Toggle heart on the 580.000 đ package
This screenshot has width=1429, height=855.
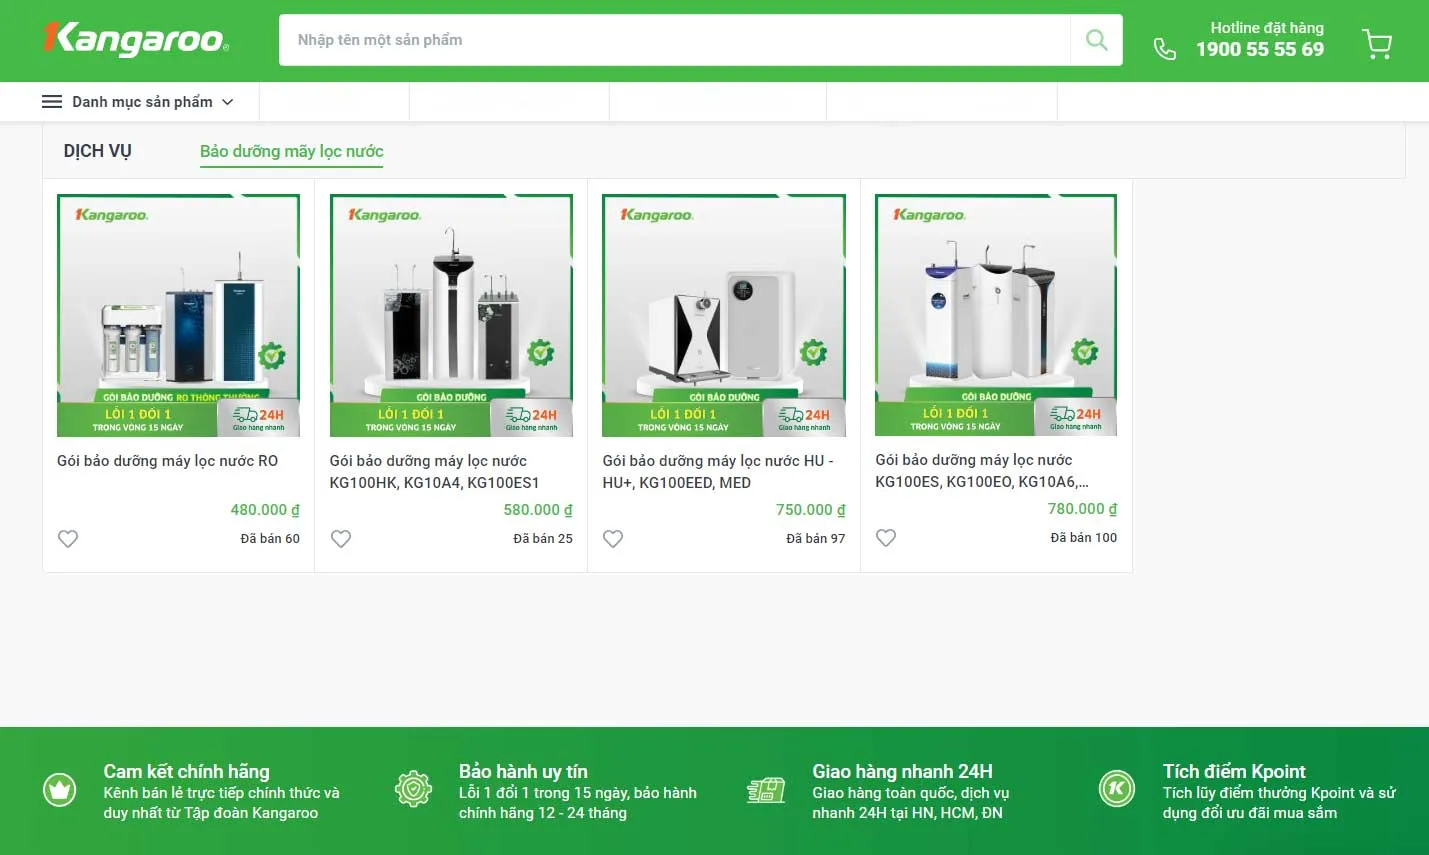[341, 539]
